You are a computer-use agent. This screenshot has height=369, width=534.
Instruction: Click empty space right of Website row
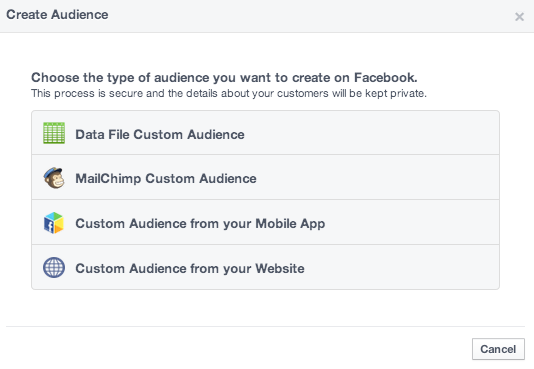tap(402, 267)
